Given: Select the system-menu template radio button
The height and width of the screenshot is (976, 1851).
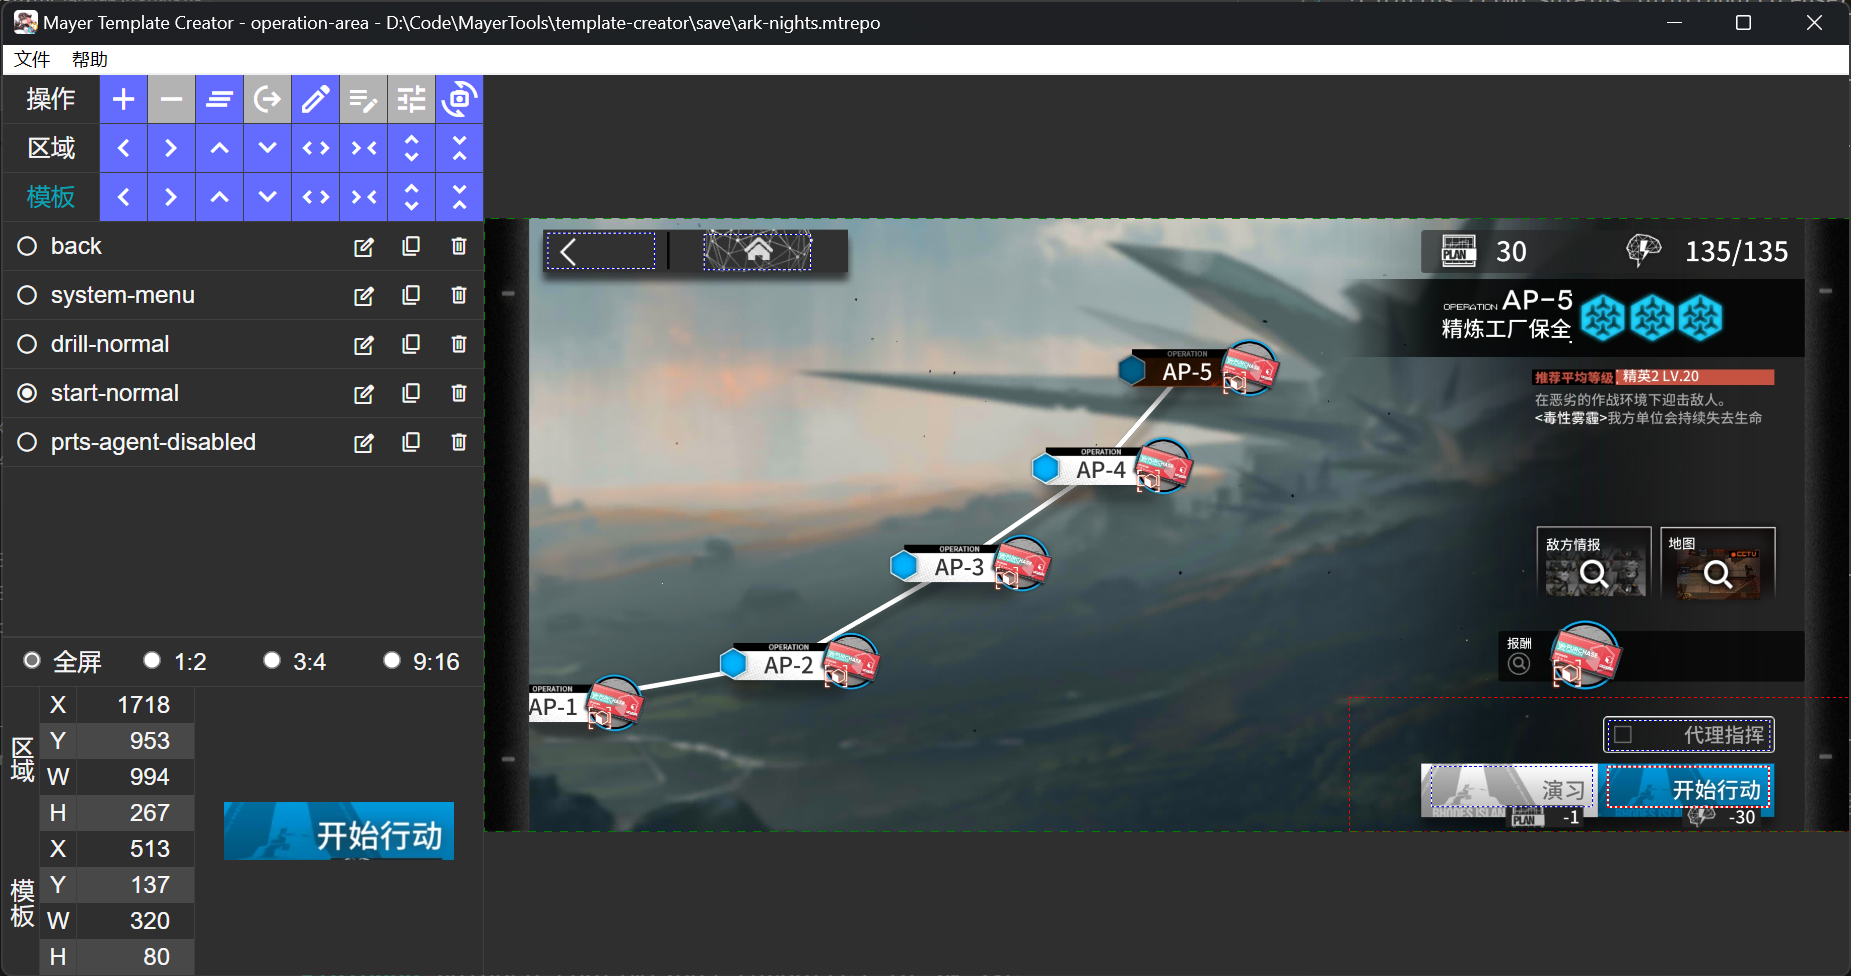Looking at the screenshot, I should click(27, 295).
